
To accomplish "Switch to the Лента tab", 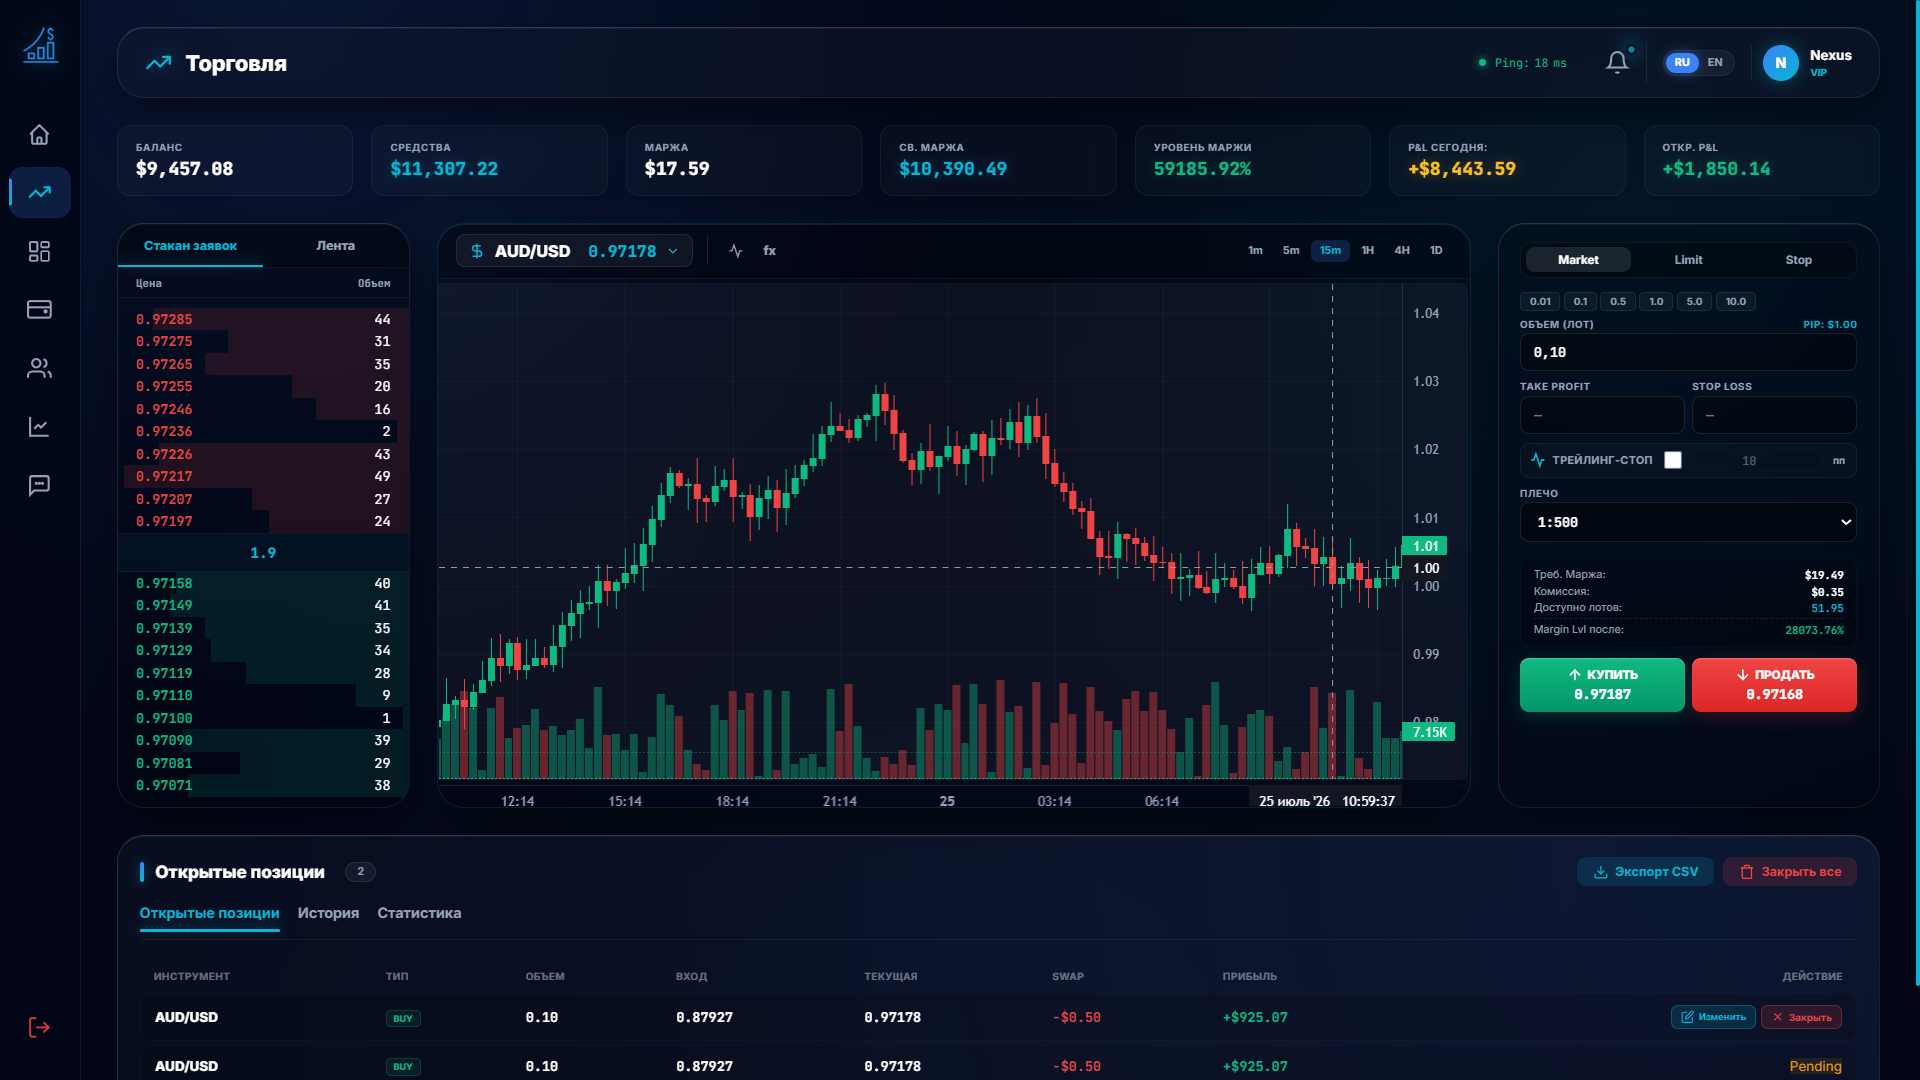I will click(336, 246).
